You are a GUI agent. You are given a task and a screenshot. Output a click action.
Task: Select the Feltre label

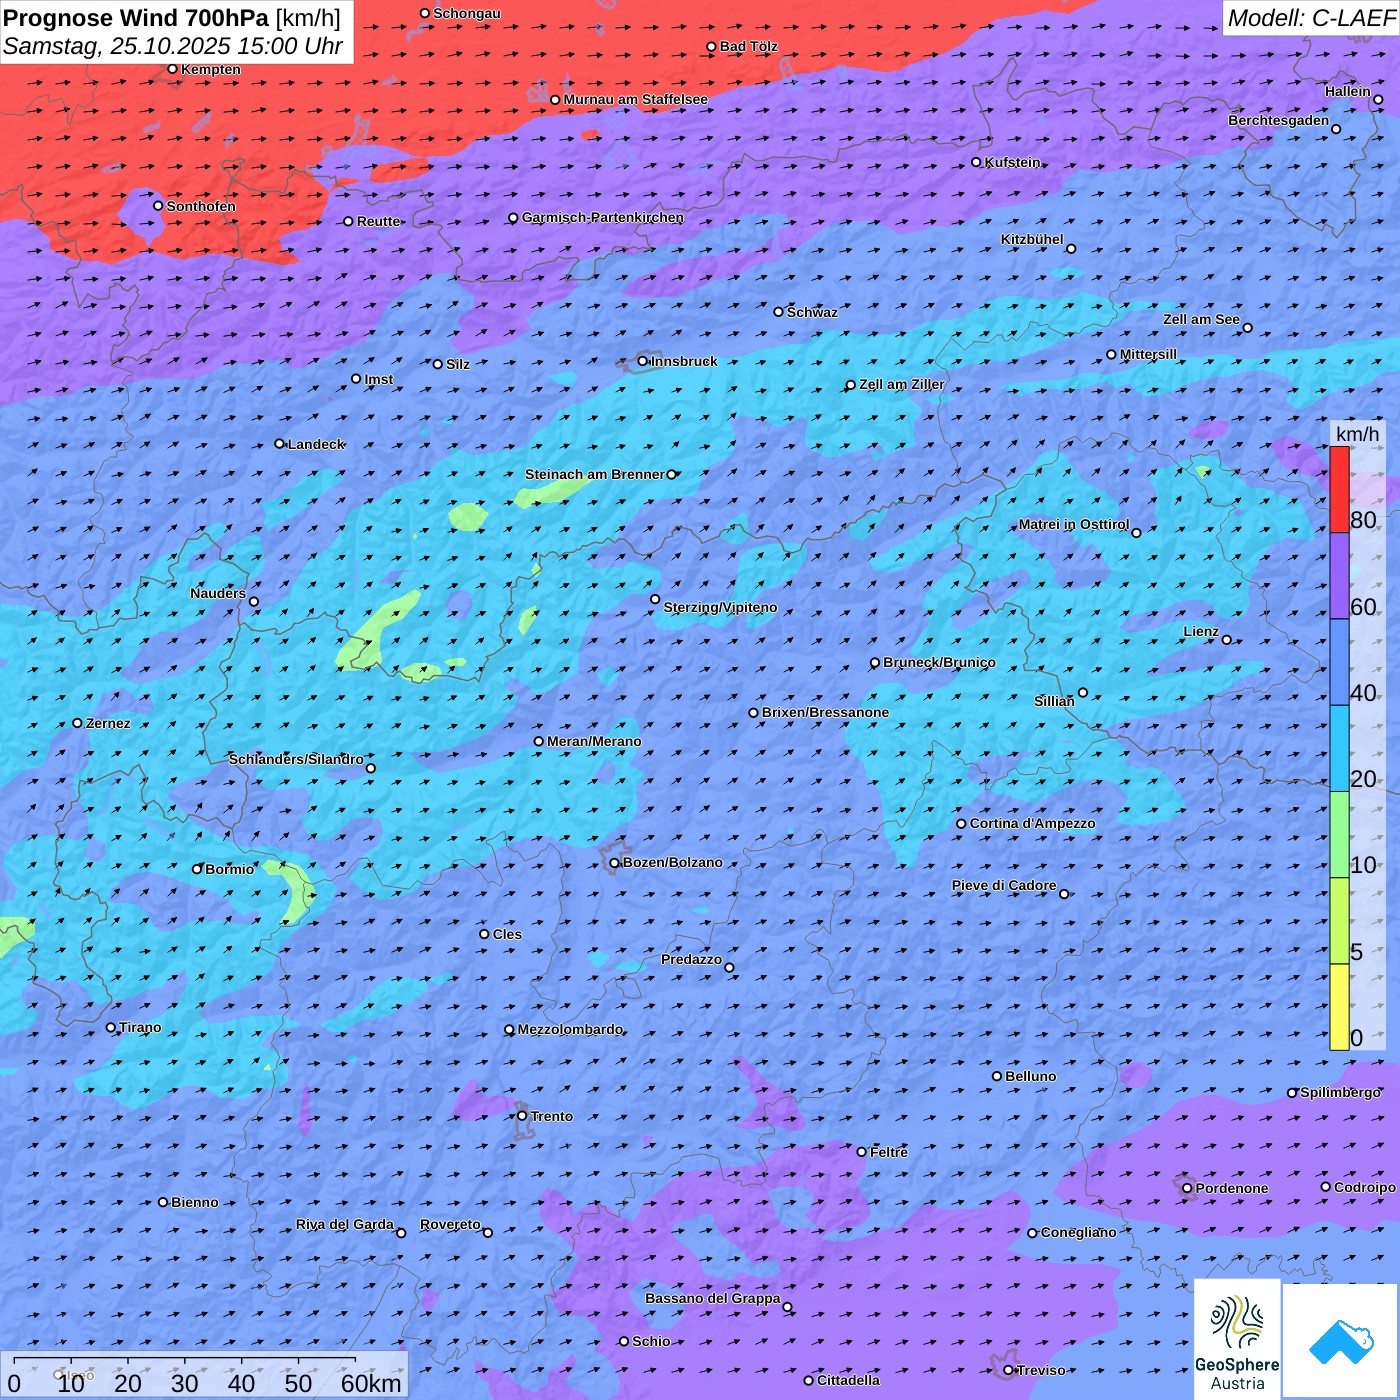tap(889, 1152)
